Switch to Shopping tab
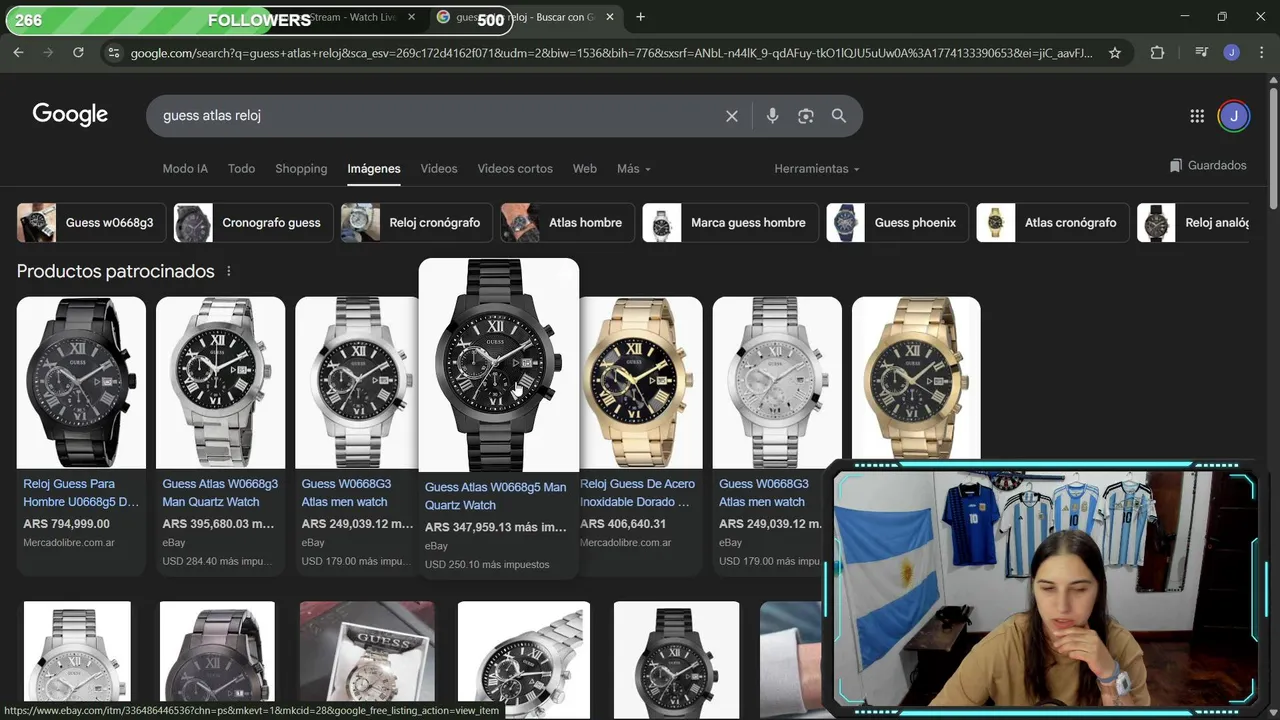1280x720 pixels. coord(301,169)
